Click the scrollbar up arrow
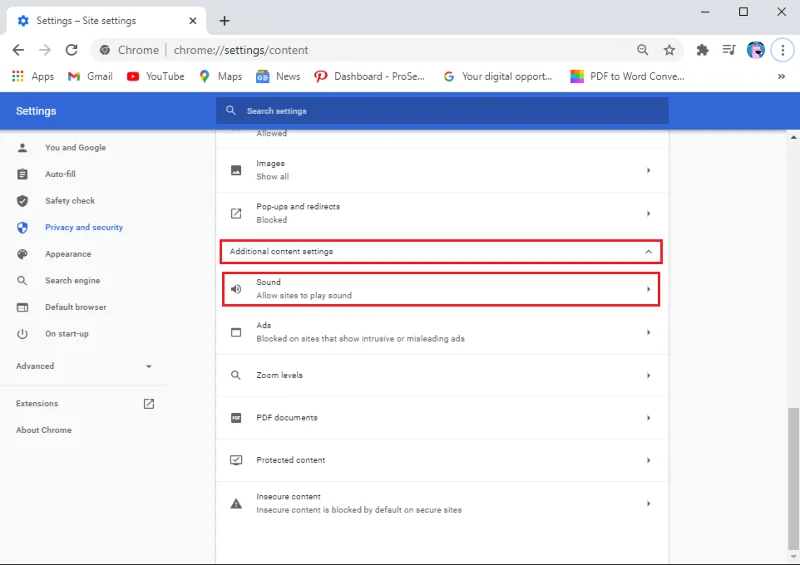Screen dimensions: 800x565 point(793,137)
